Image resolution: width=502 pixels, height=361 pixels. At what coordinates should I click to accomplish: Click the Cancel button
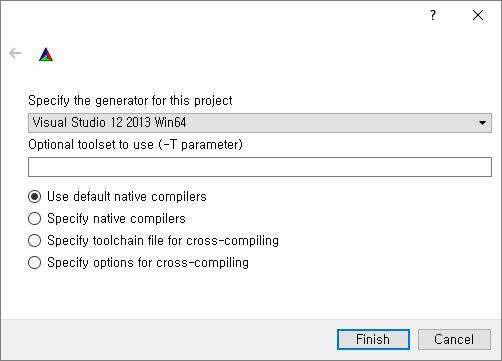454,339
